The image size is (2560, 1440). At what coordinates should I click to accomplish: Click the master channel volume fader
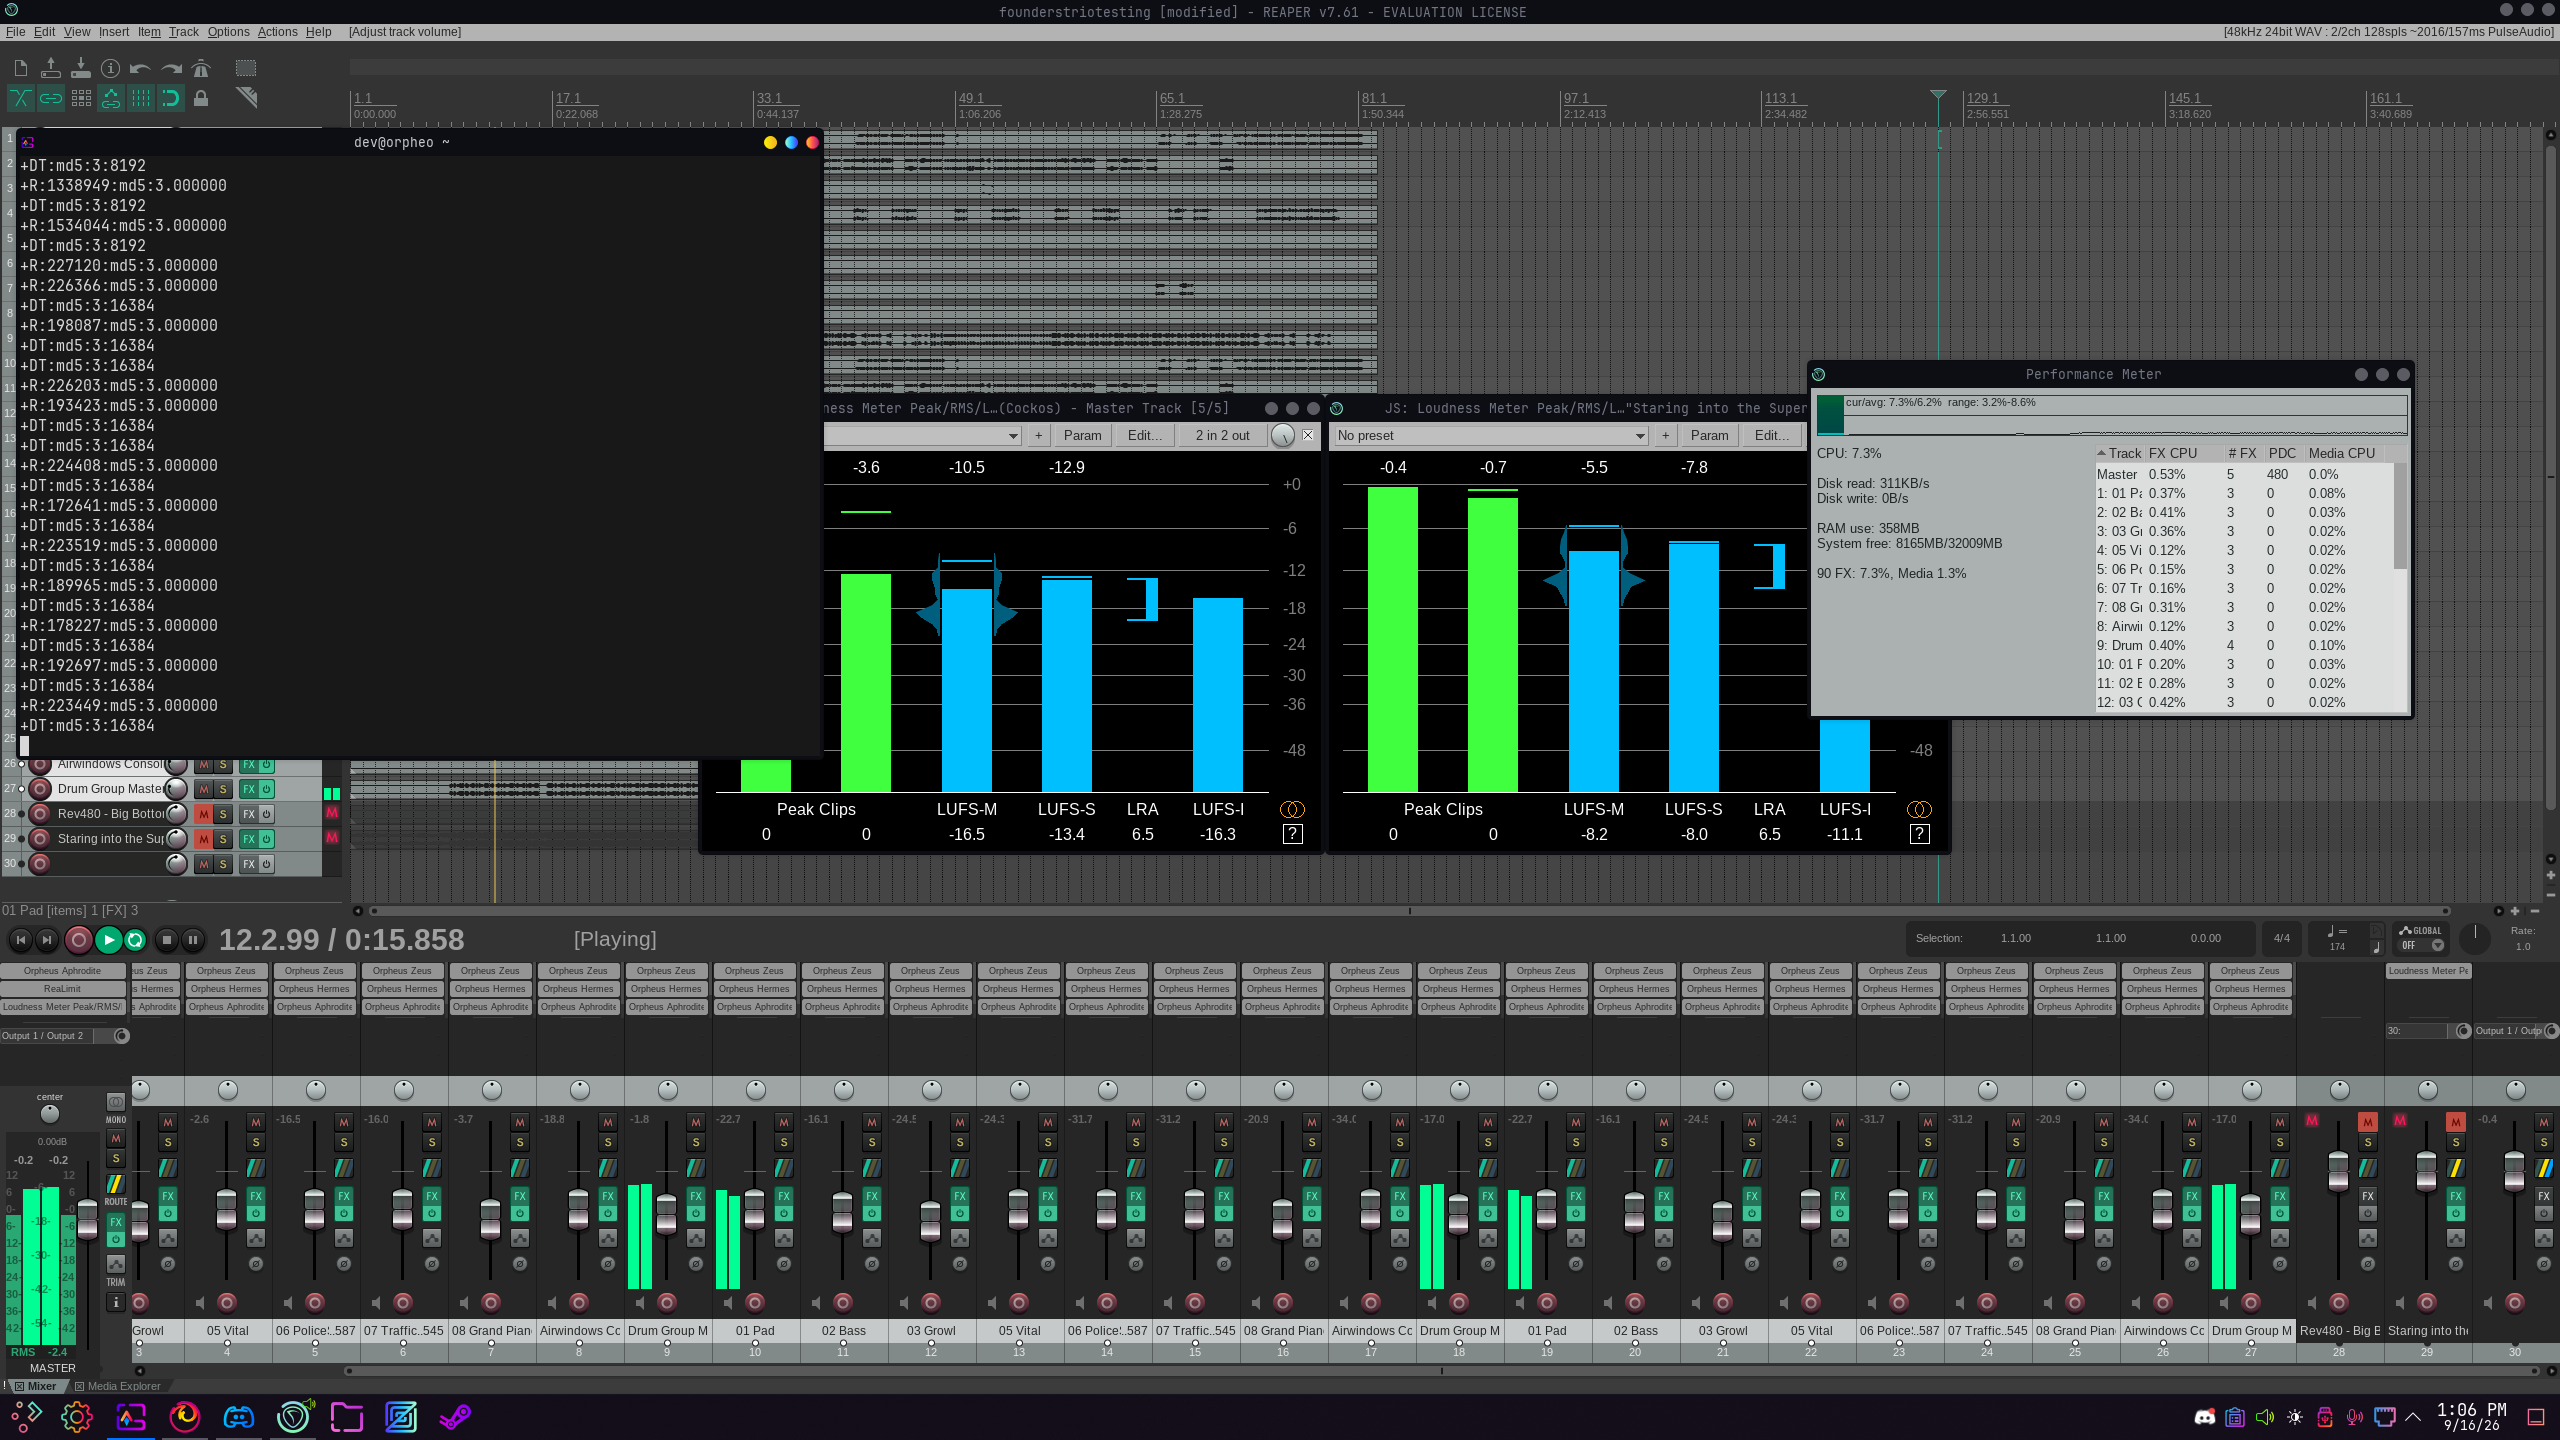[x=88, y=1220]
